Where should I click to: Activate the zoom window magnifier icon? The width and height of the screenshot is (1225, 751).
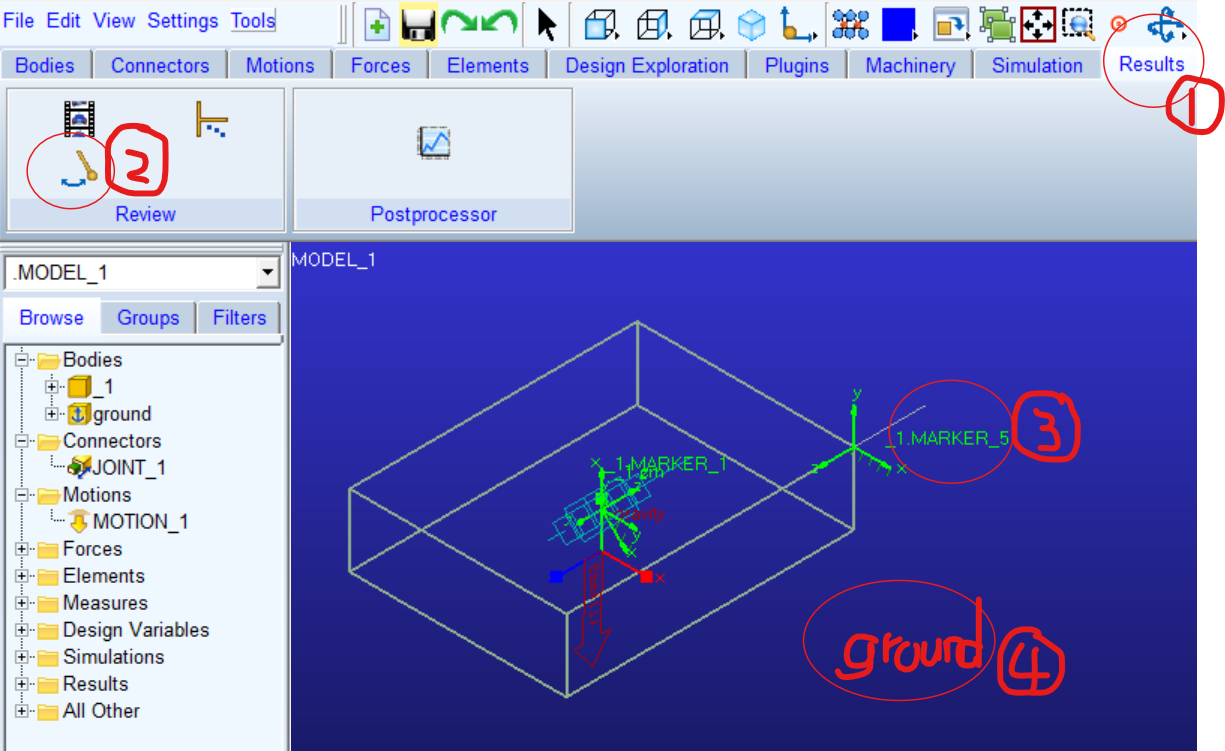pyautogui.click(x=1079, y=24)
